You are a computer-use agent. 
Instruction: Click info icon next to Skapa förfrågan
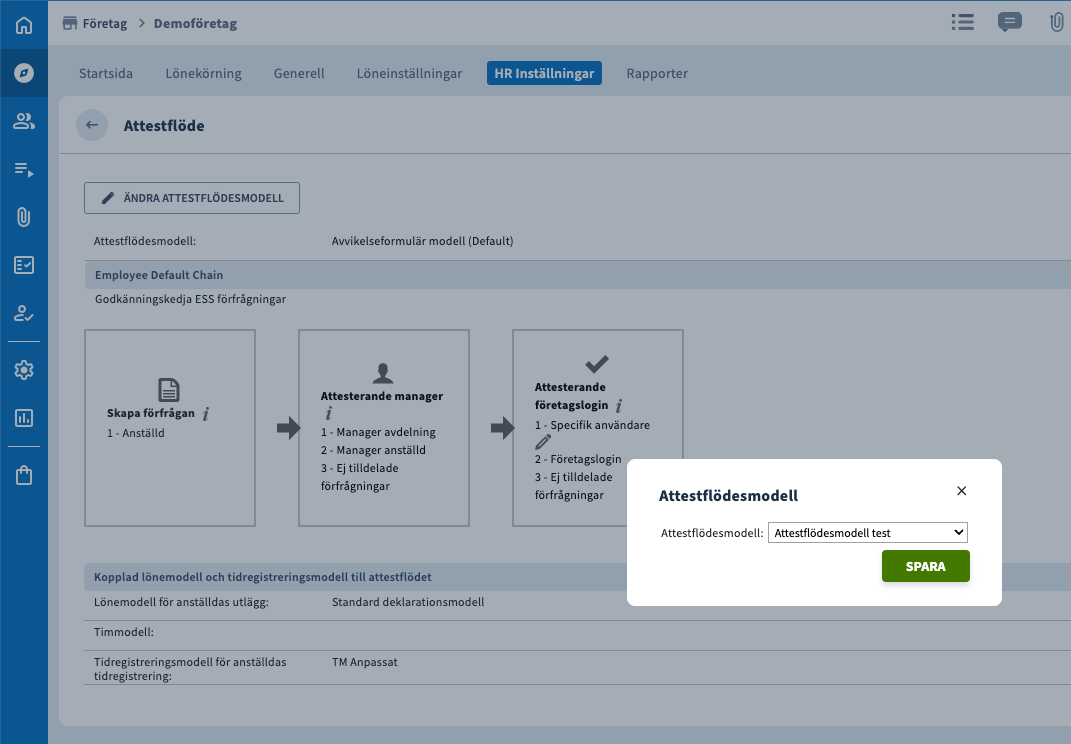pyautogui.click(x=206, y=414)
